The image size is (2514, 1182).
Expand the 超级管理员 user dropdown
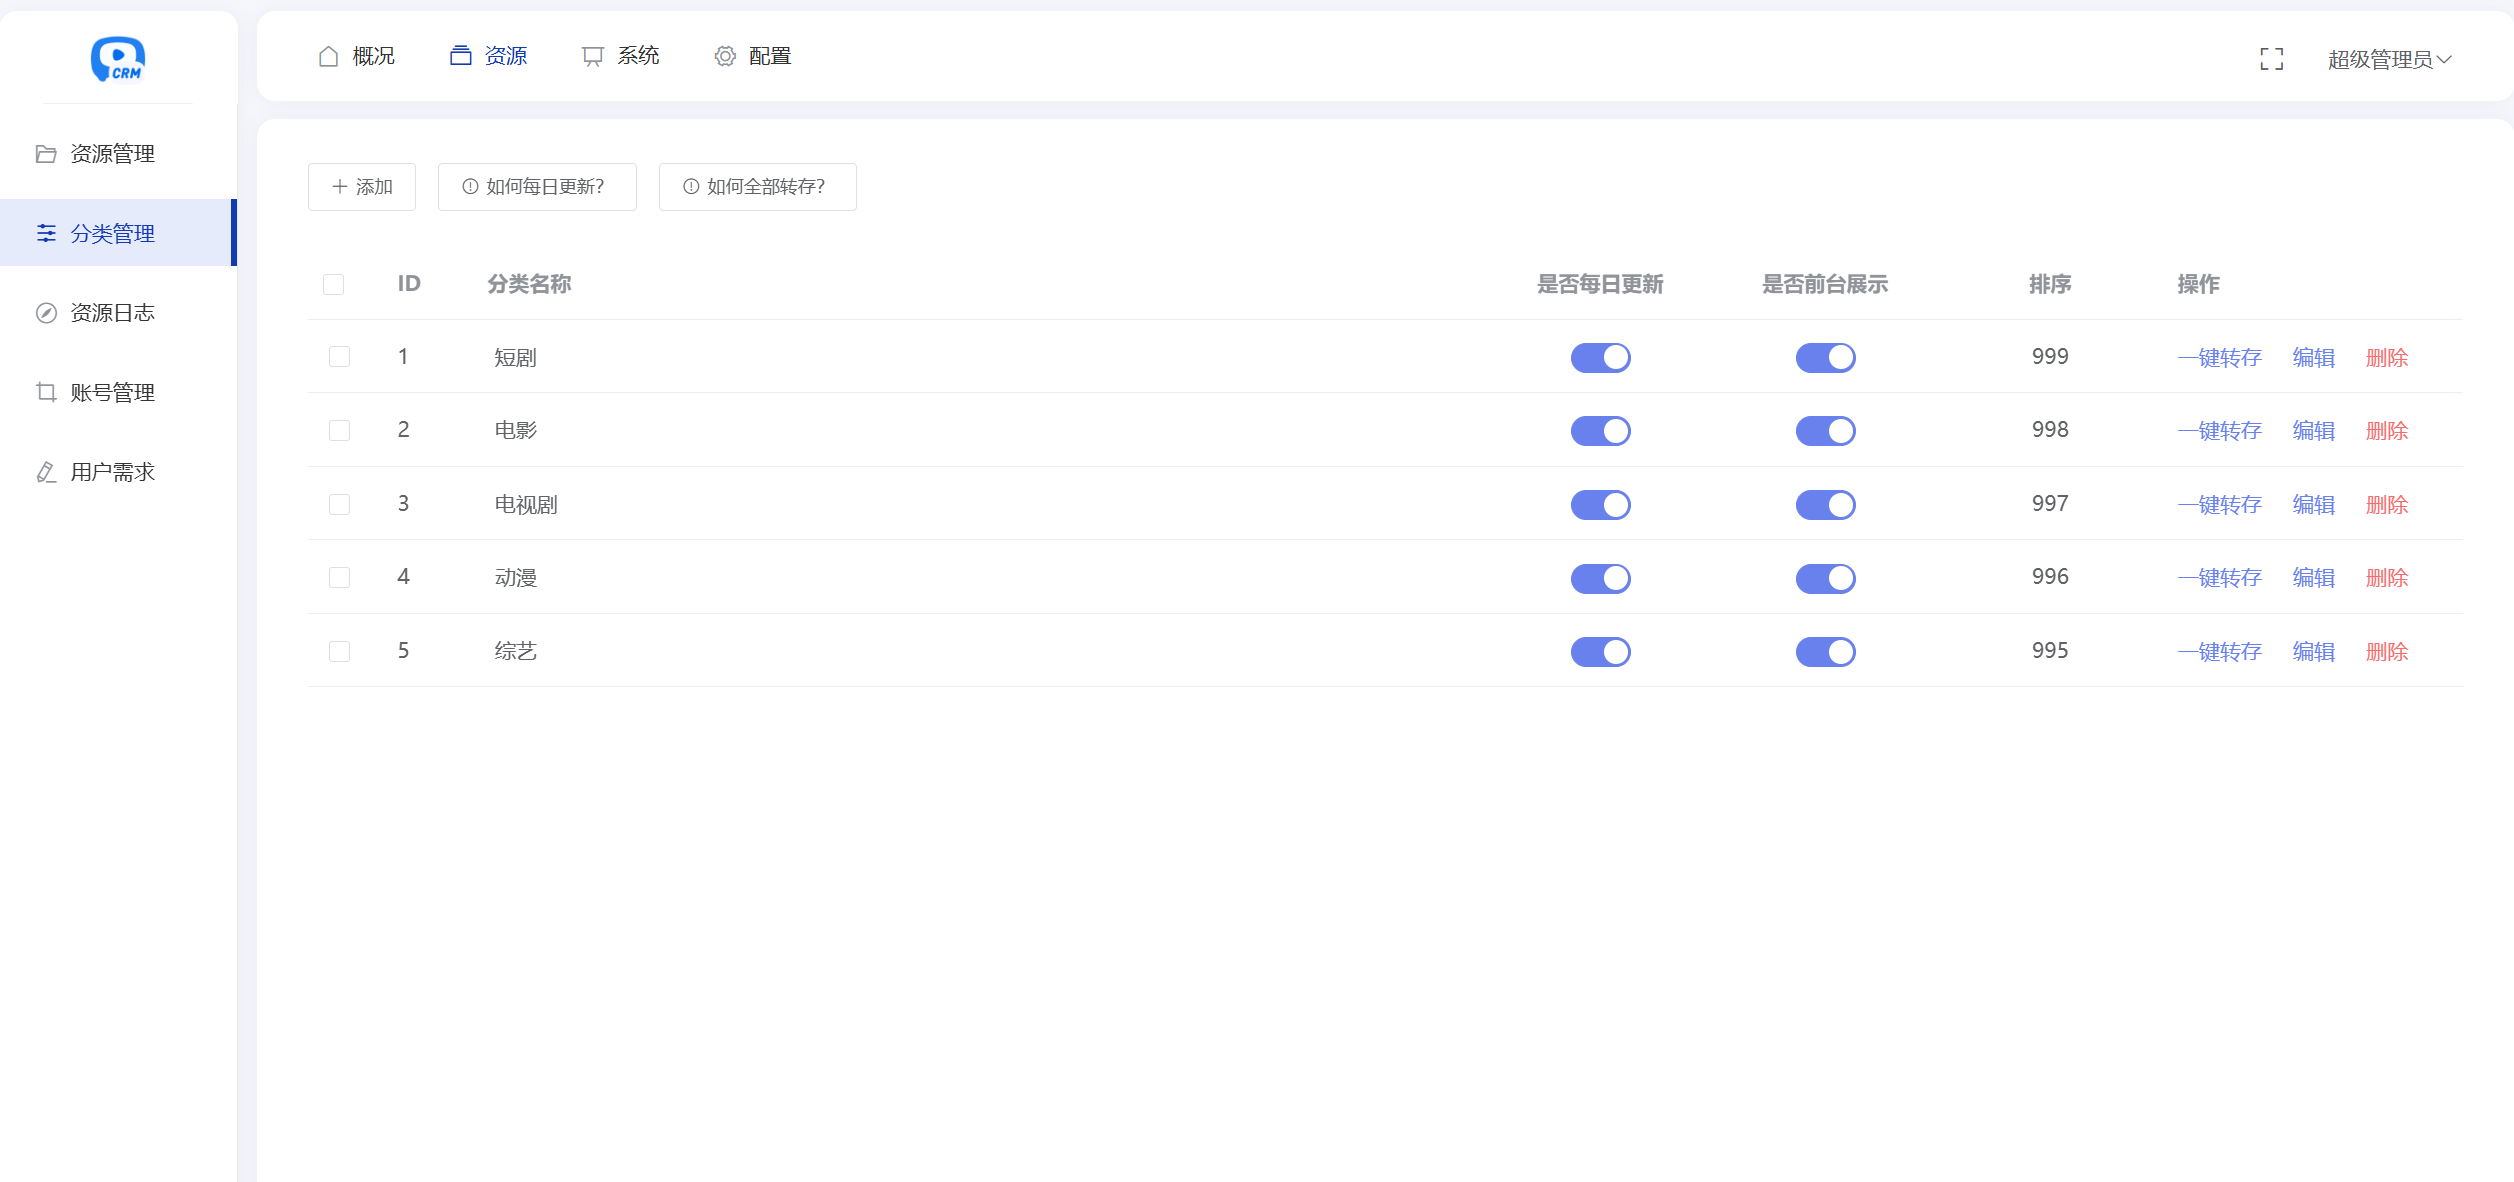pos(2389,60)
